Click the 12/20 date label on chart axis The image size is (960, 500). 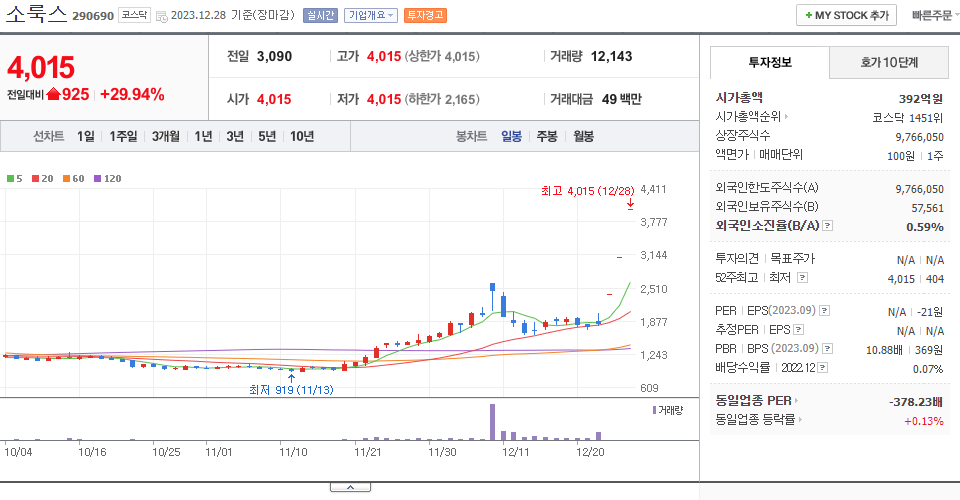pos(590,452)
